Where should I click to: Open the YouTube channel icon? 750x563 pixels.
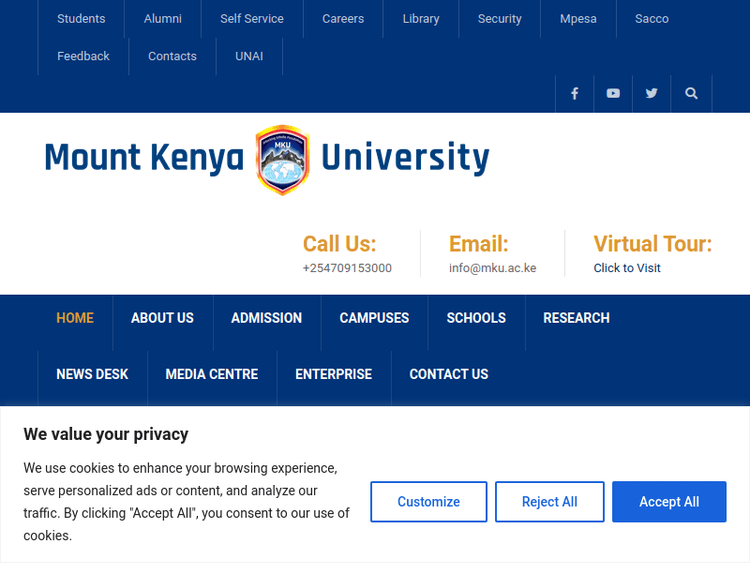(x=613, y=93)
